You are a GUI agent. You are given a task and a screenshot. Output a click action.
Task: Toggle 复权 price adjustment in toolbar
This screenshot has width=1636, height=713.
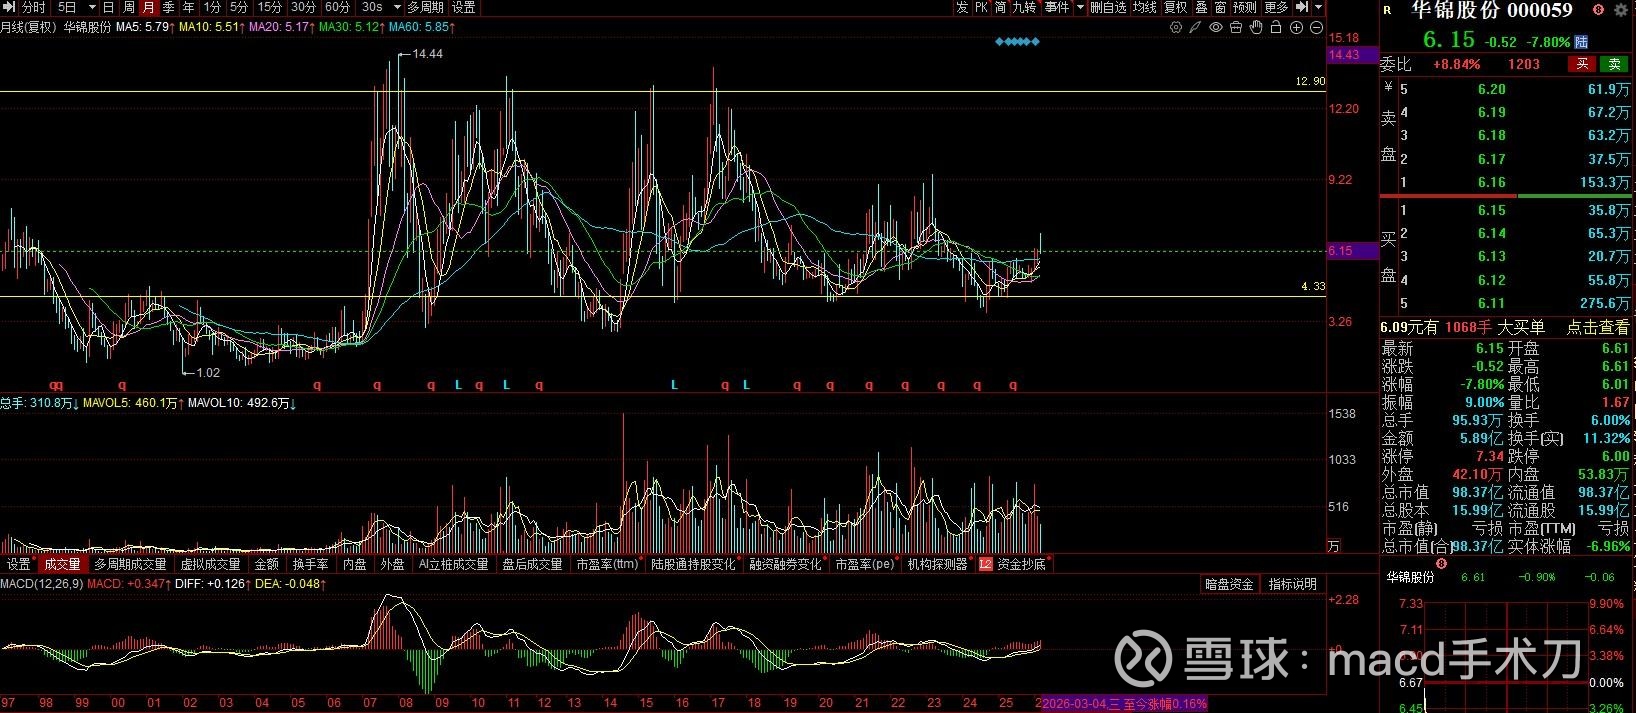coord(1176,7)
